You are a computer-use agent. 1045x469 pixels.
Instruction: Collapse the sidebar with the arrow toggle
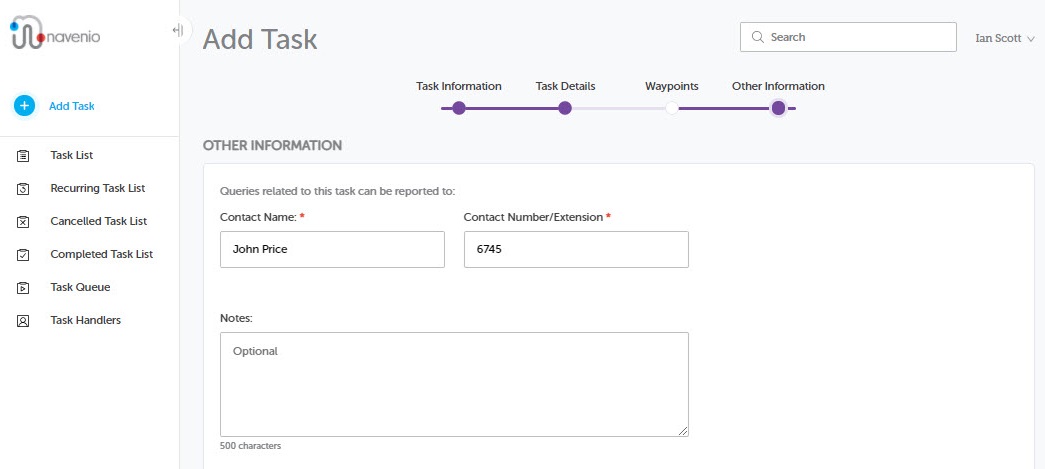[x=178, y=30]
